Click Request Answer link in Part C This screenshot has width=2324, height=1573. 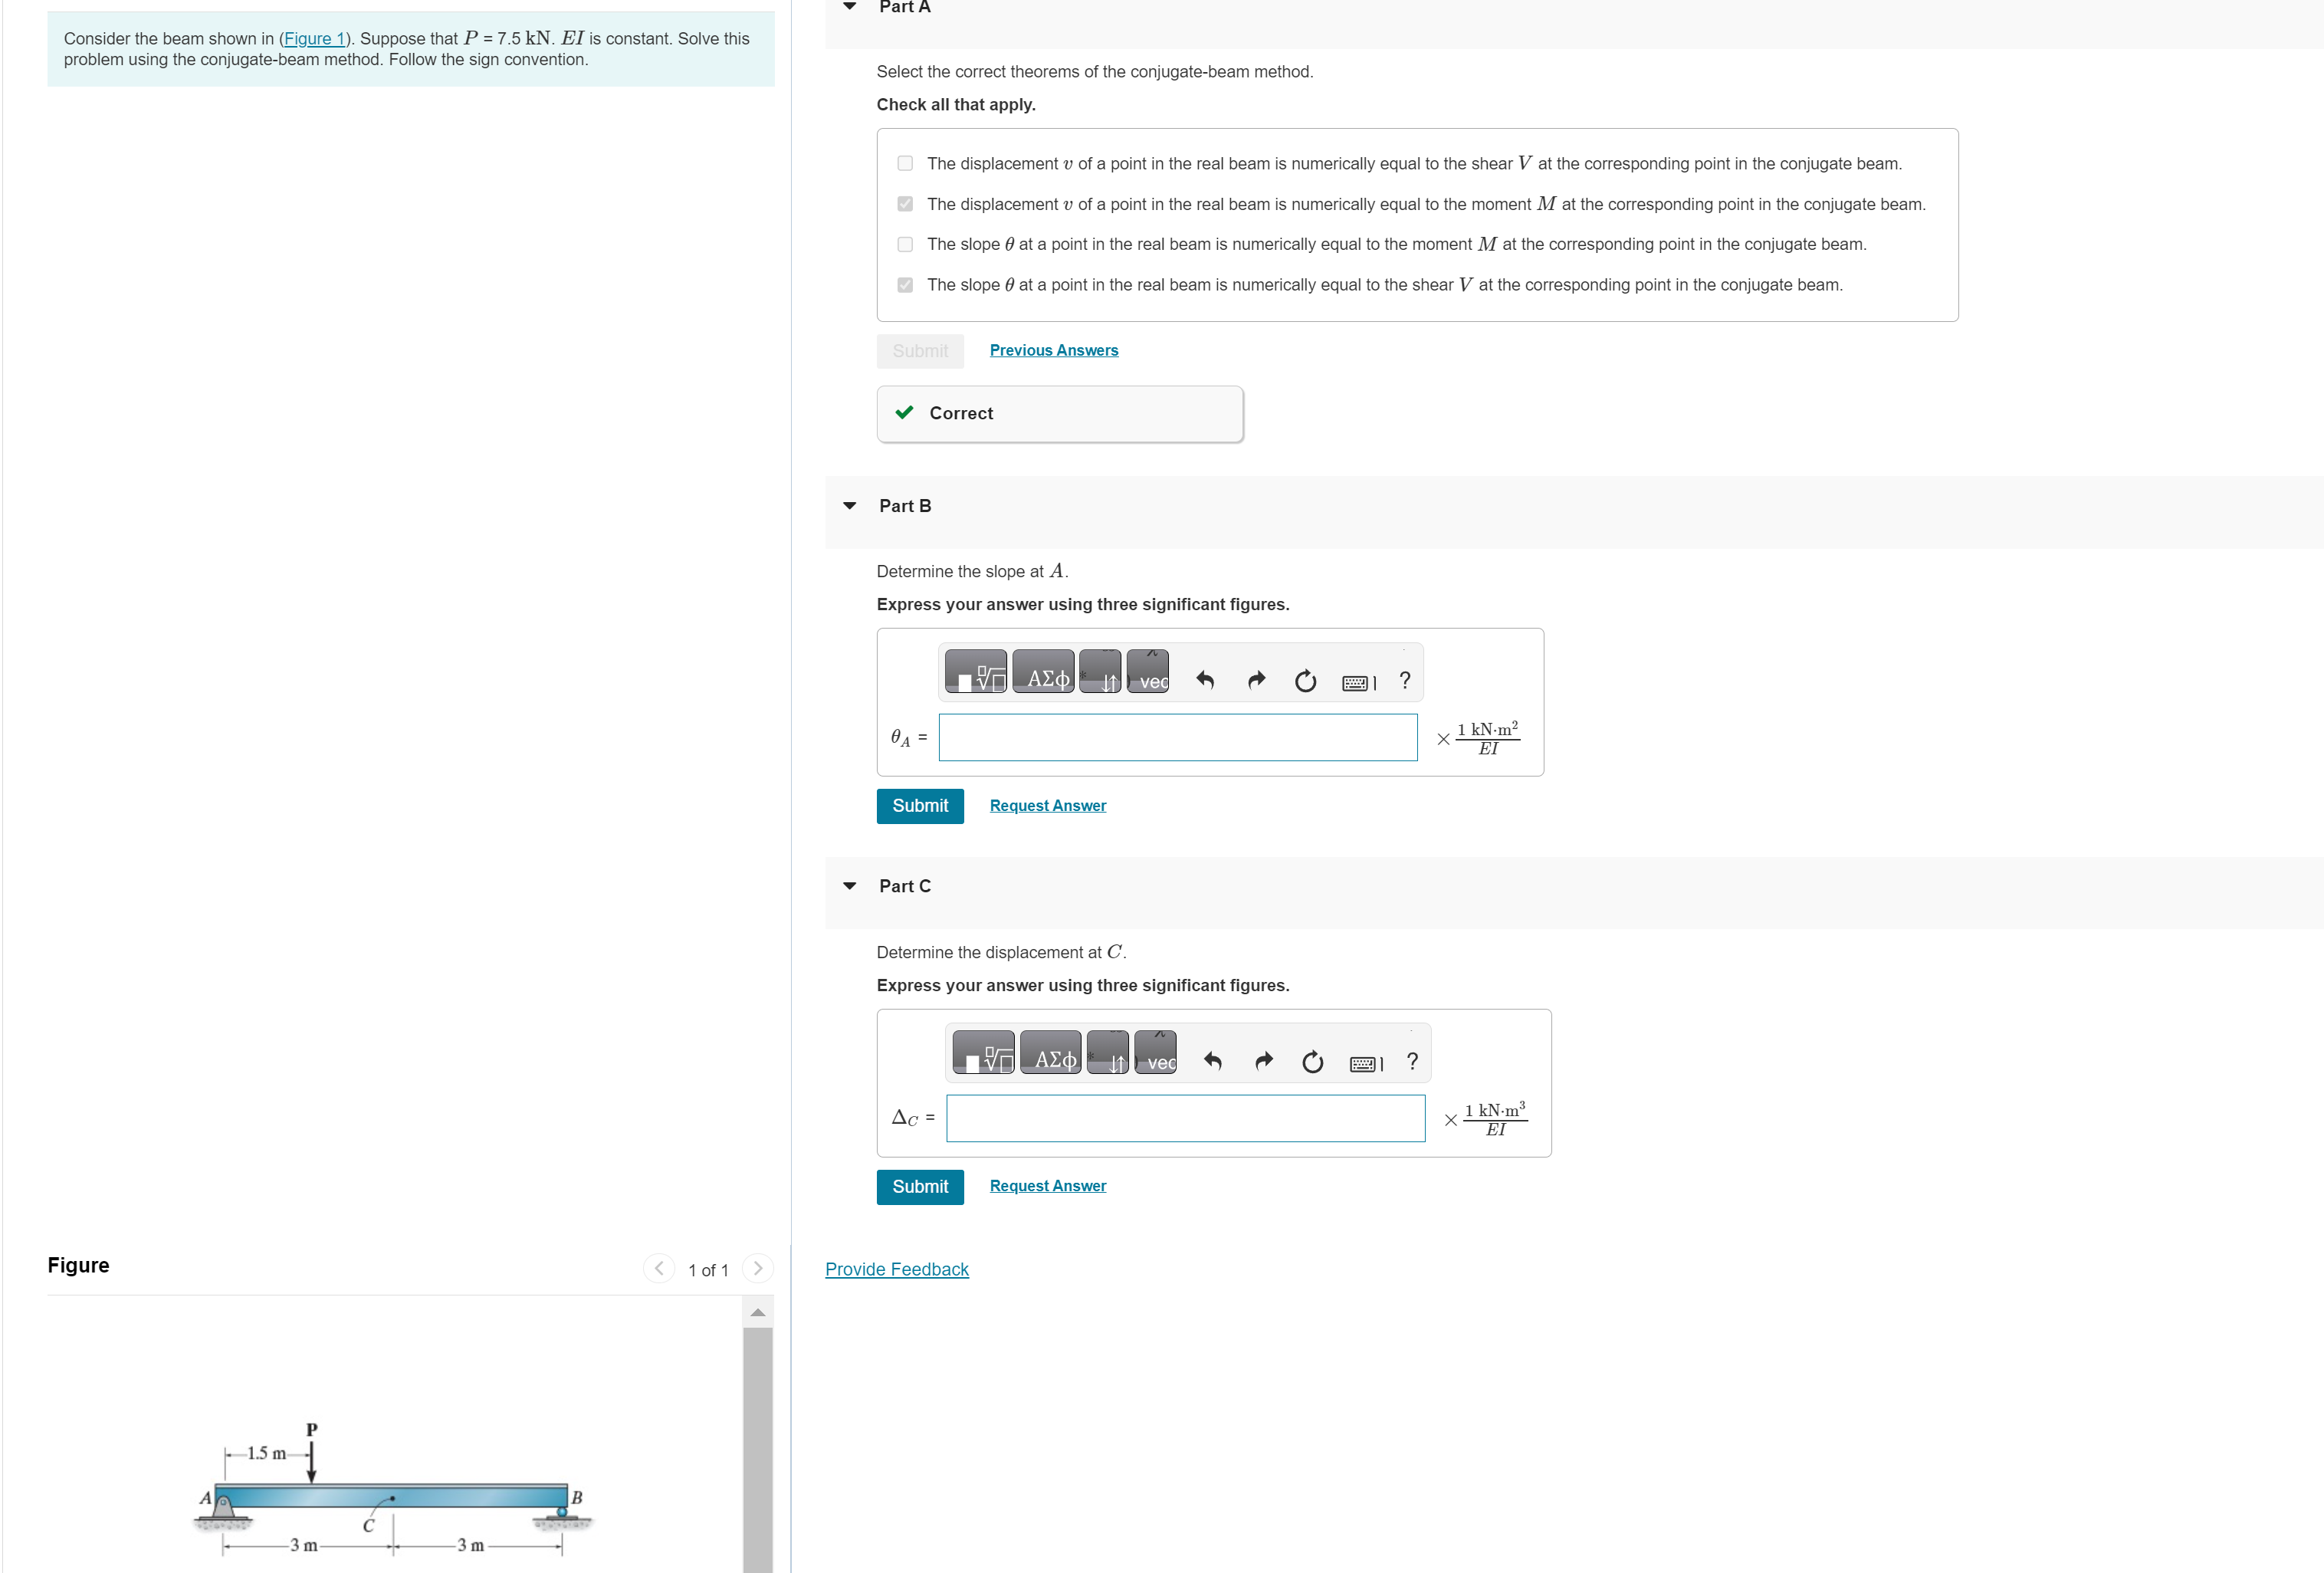pos(1047,1186)
